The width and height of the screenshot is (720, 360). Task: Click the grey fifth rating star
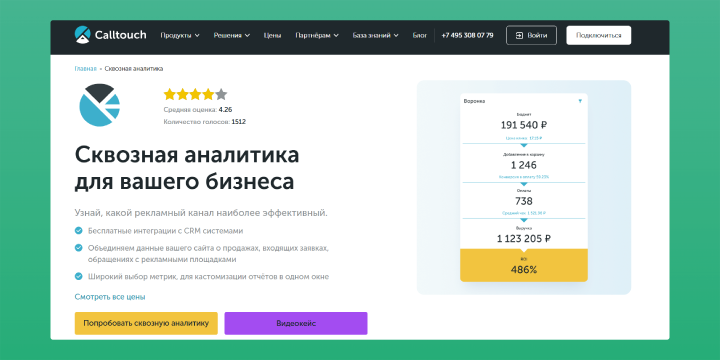pos(221,95)
